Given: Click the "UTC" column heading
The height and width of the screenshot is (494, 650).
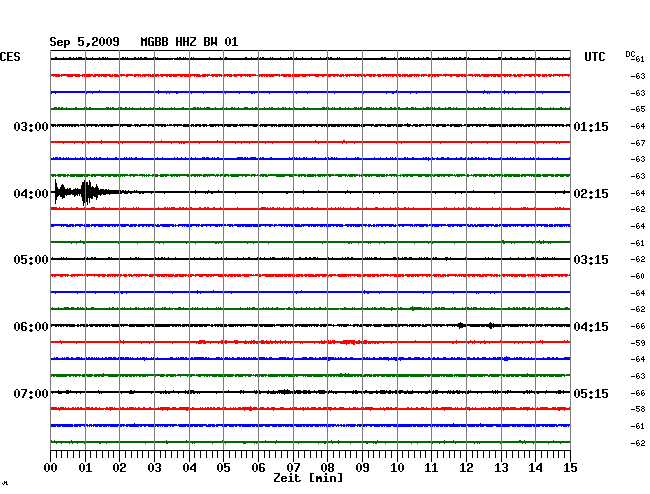Looking at the screenshot, I should (594, 57).
